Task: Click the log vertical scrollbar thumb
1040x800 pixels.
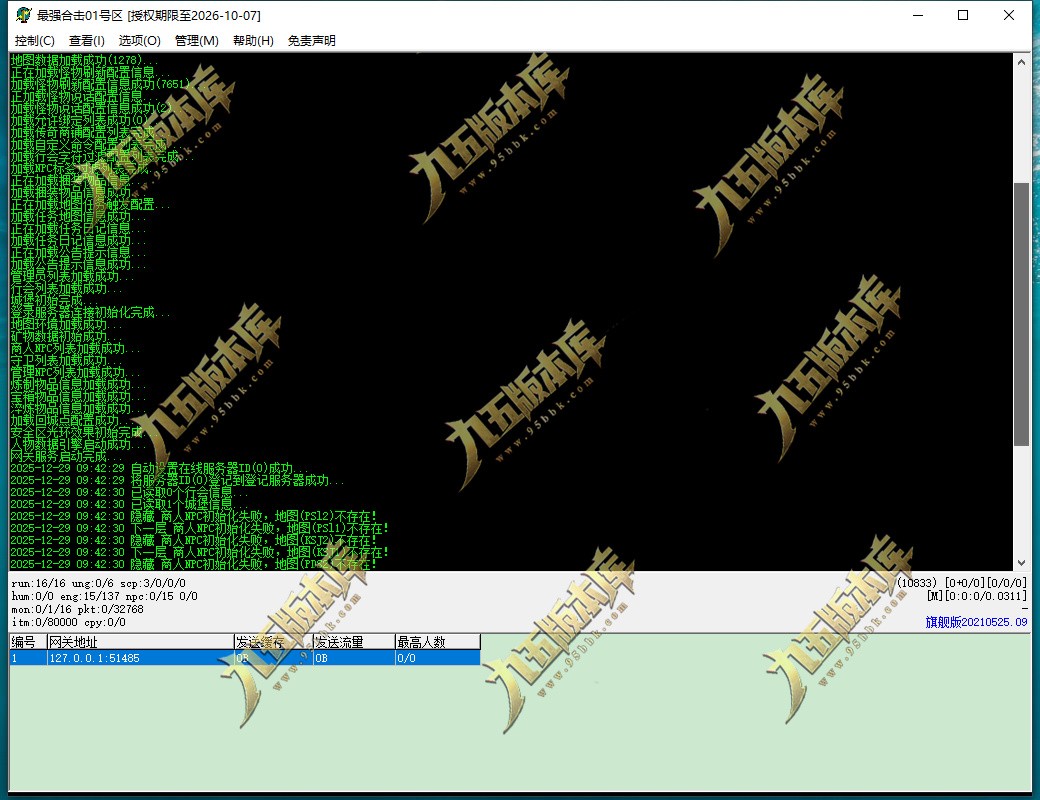Action: point(1021,314)
